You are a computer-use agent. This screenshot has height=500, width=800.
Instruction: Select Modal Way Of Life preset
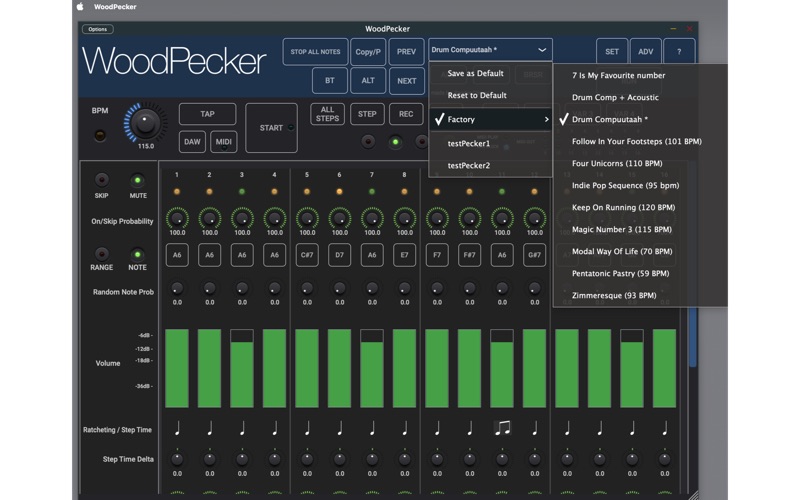pos(640,251)
